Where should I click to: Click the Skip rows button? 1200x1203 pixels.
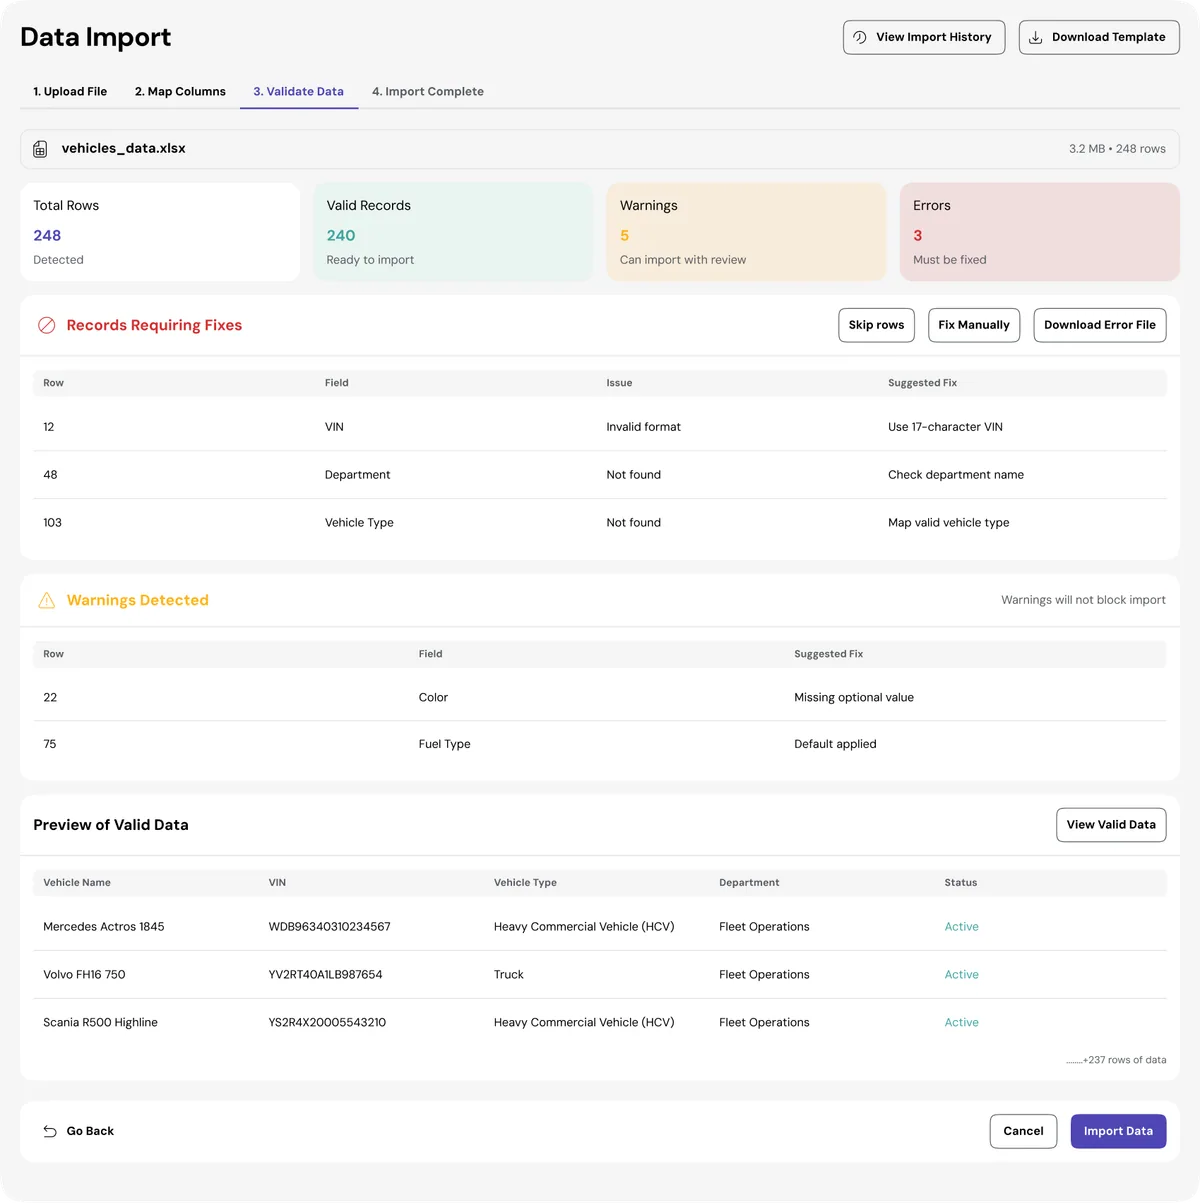876,325
